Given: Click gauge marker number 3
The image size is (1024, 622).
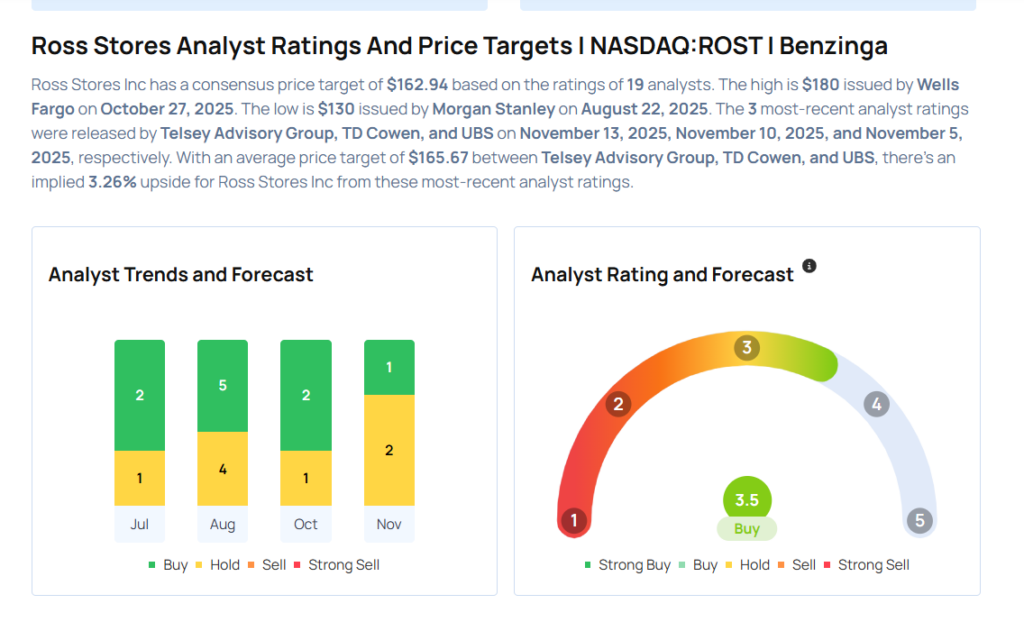Looking at the screenshot, I should click(x=746, y=348).
